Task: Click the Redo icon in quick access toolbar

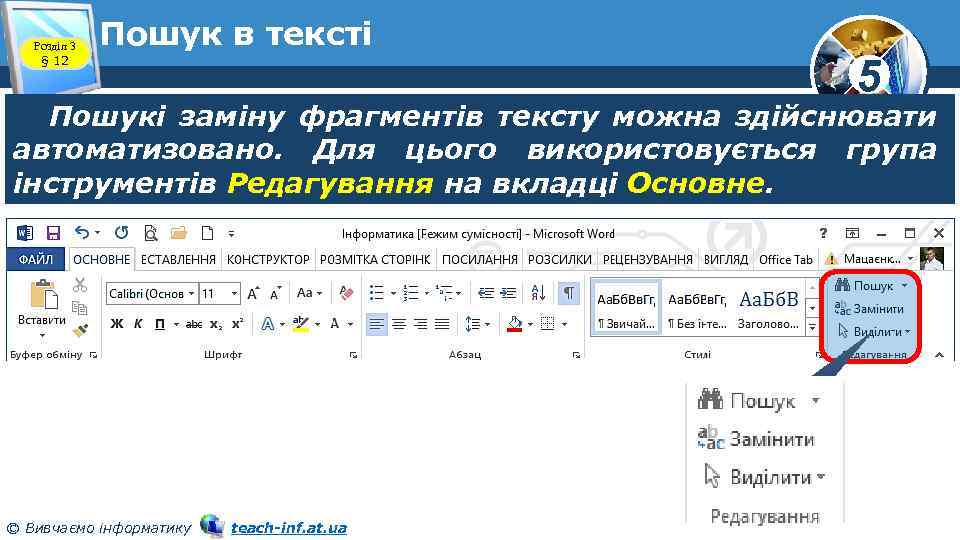Action: (x=121, y=233)
